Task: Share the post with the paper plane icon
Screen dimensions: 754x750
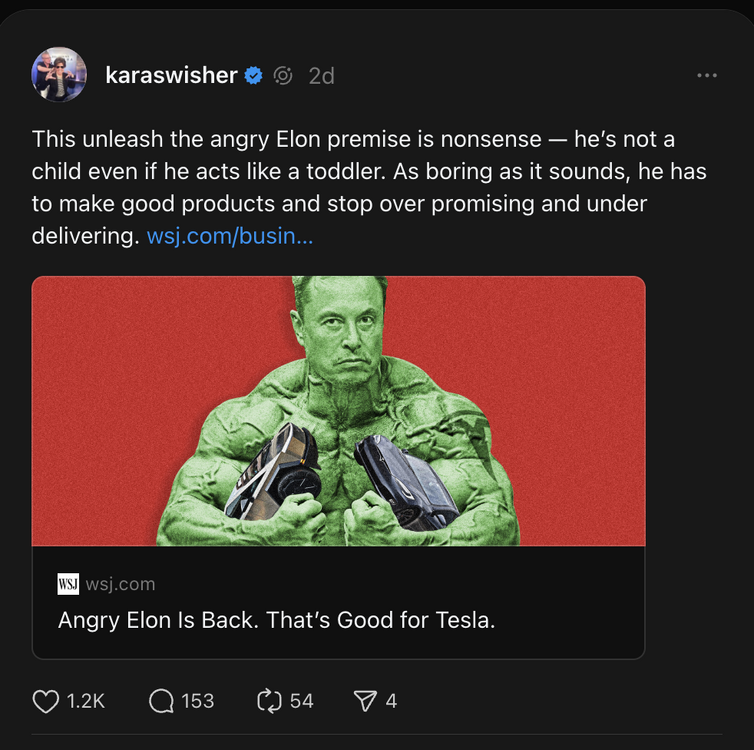Action: (365, 701)
